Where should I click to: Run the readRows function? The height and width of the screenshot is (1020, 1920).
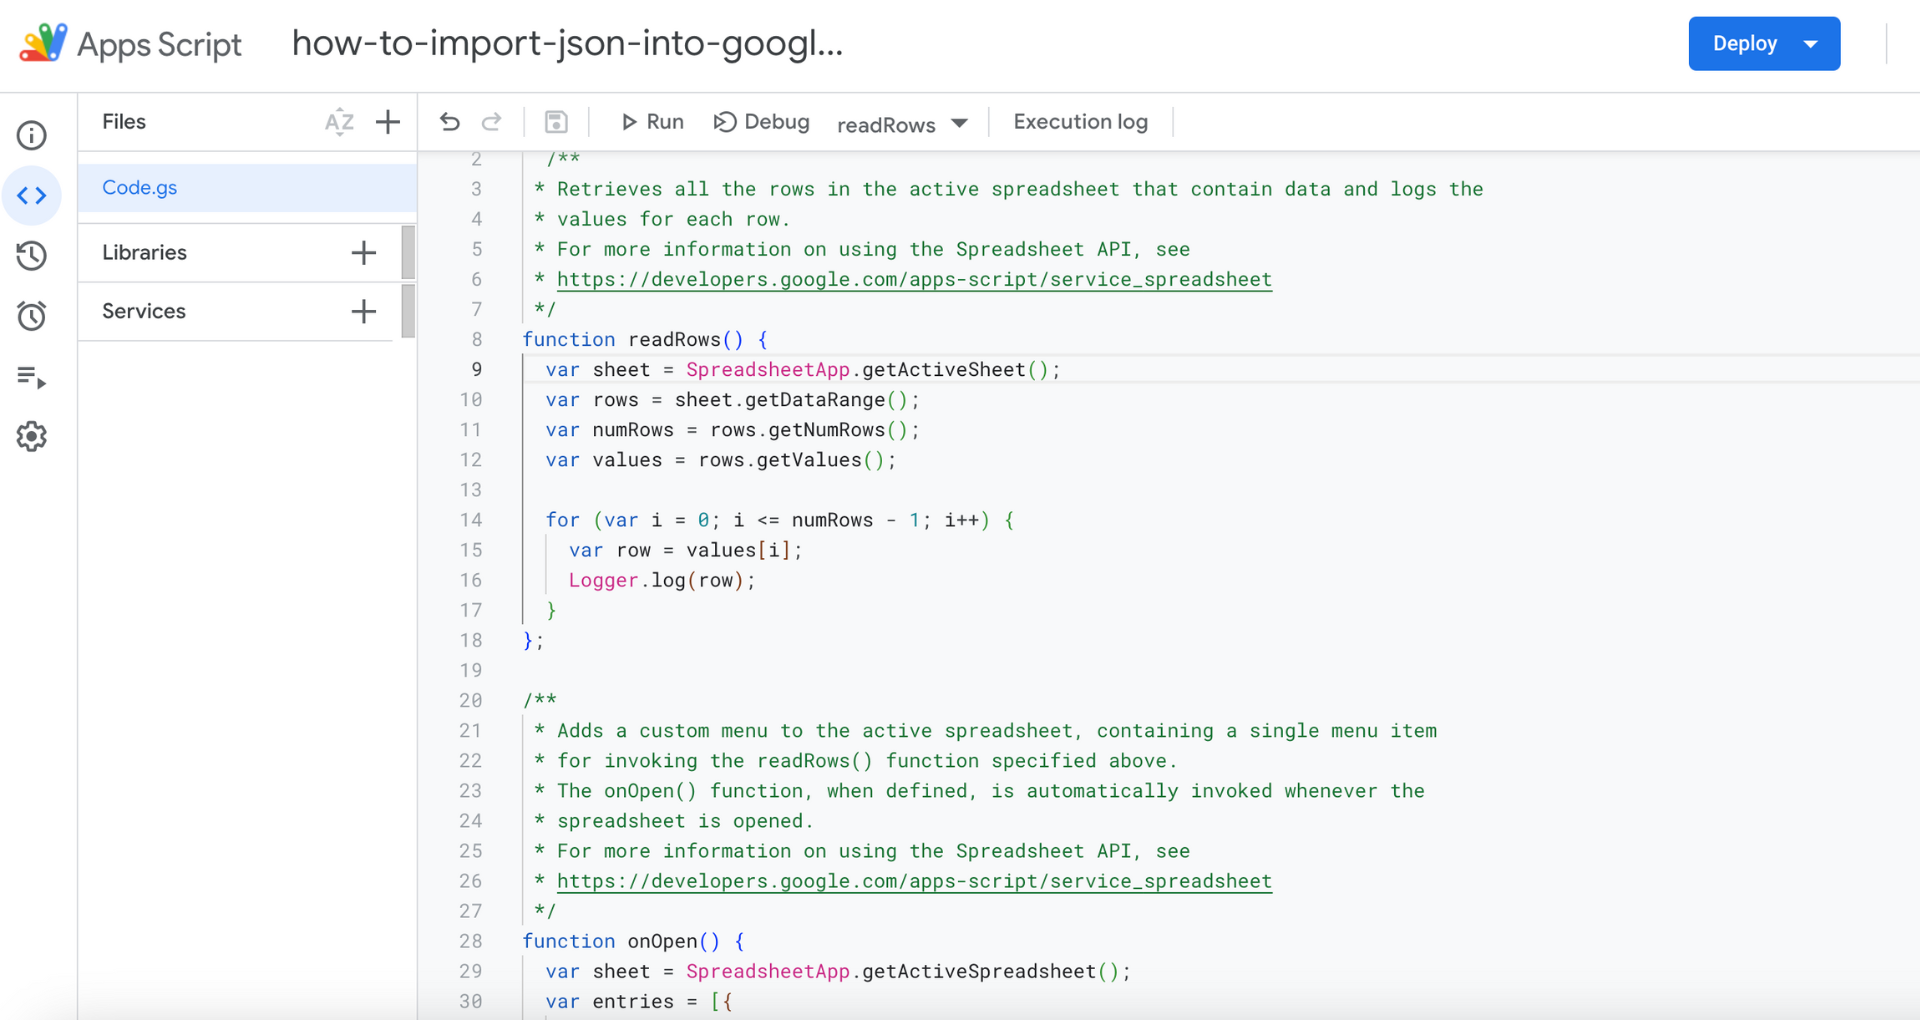coord(651,121)
